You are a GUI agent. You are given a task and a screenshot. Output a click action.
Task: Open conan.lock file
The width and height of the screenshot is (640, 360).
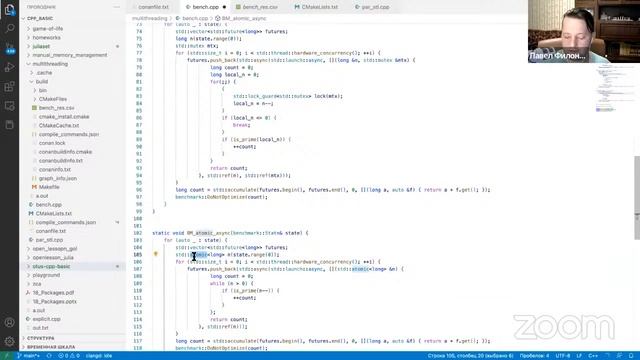point(52,143)
